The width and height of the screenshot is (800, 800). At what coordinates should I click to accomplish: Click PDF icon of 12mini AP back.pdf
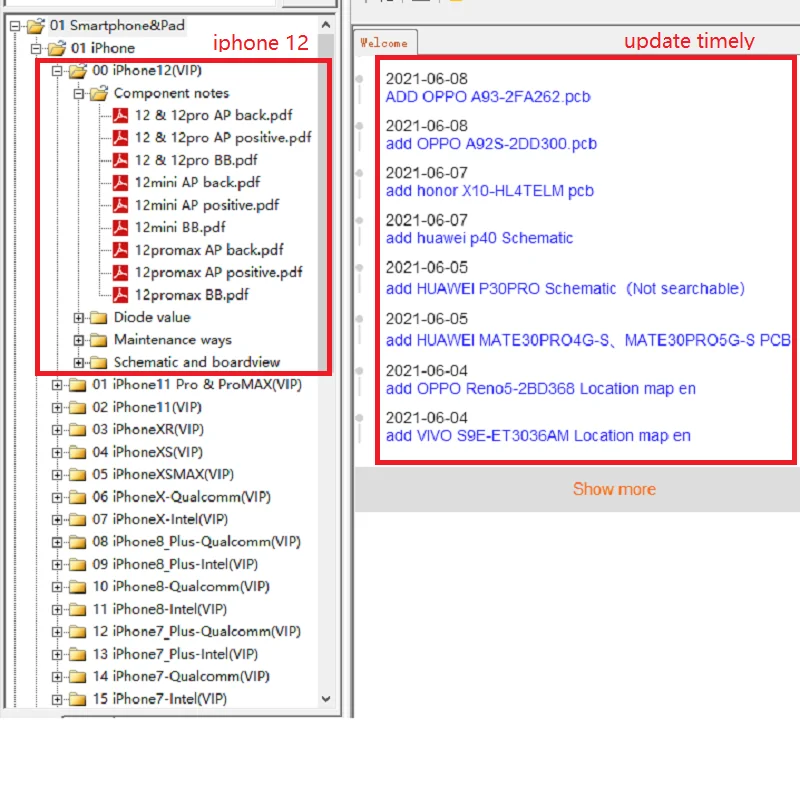120,183
